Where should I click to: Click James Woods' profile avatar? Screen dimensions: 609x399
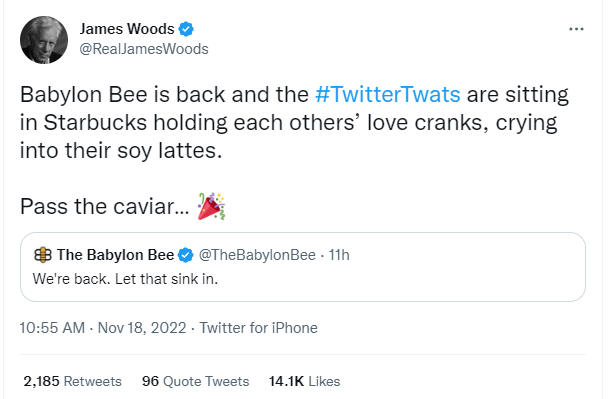click(44, 40)
